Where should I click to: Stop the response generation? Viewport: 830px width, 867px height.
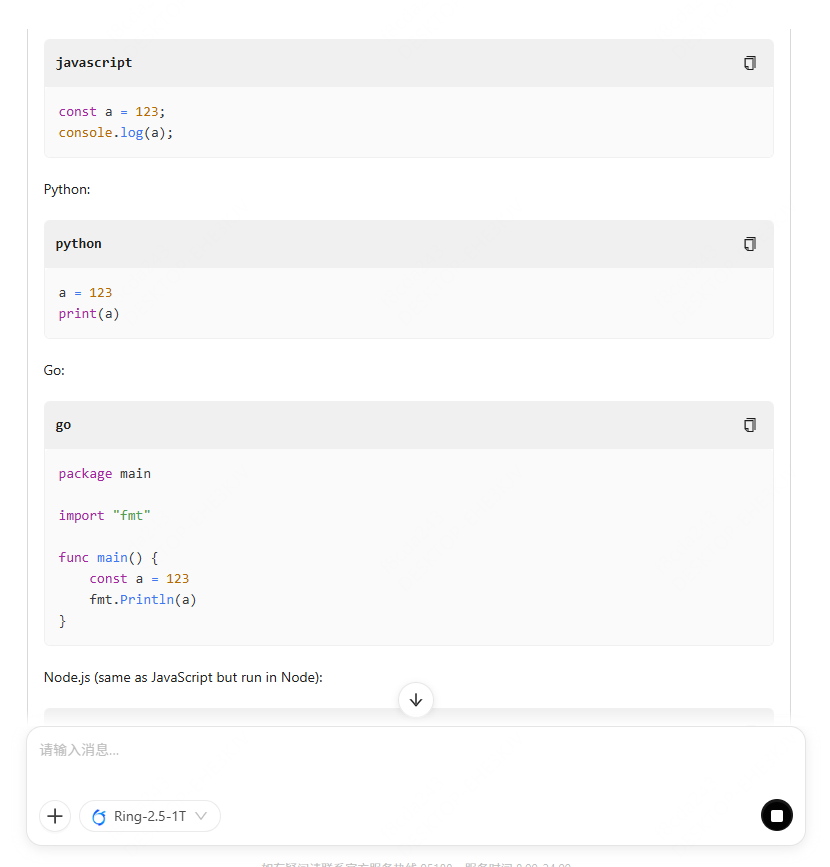coord(776,815)
